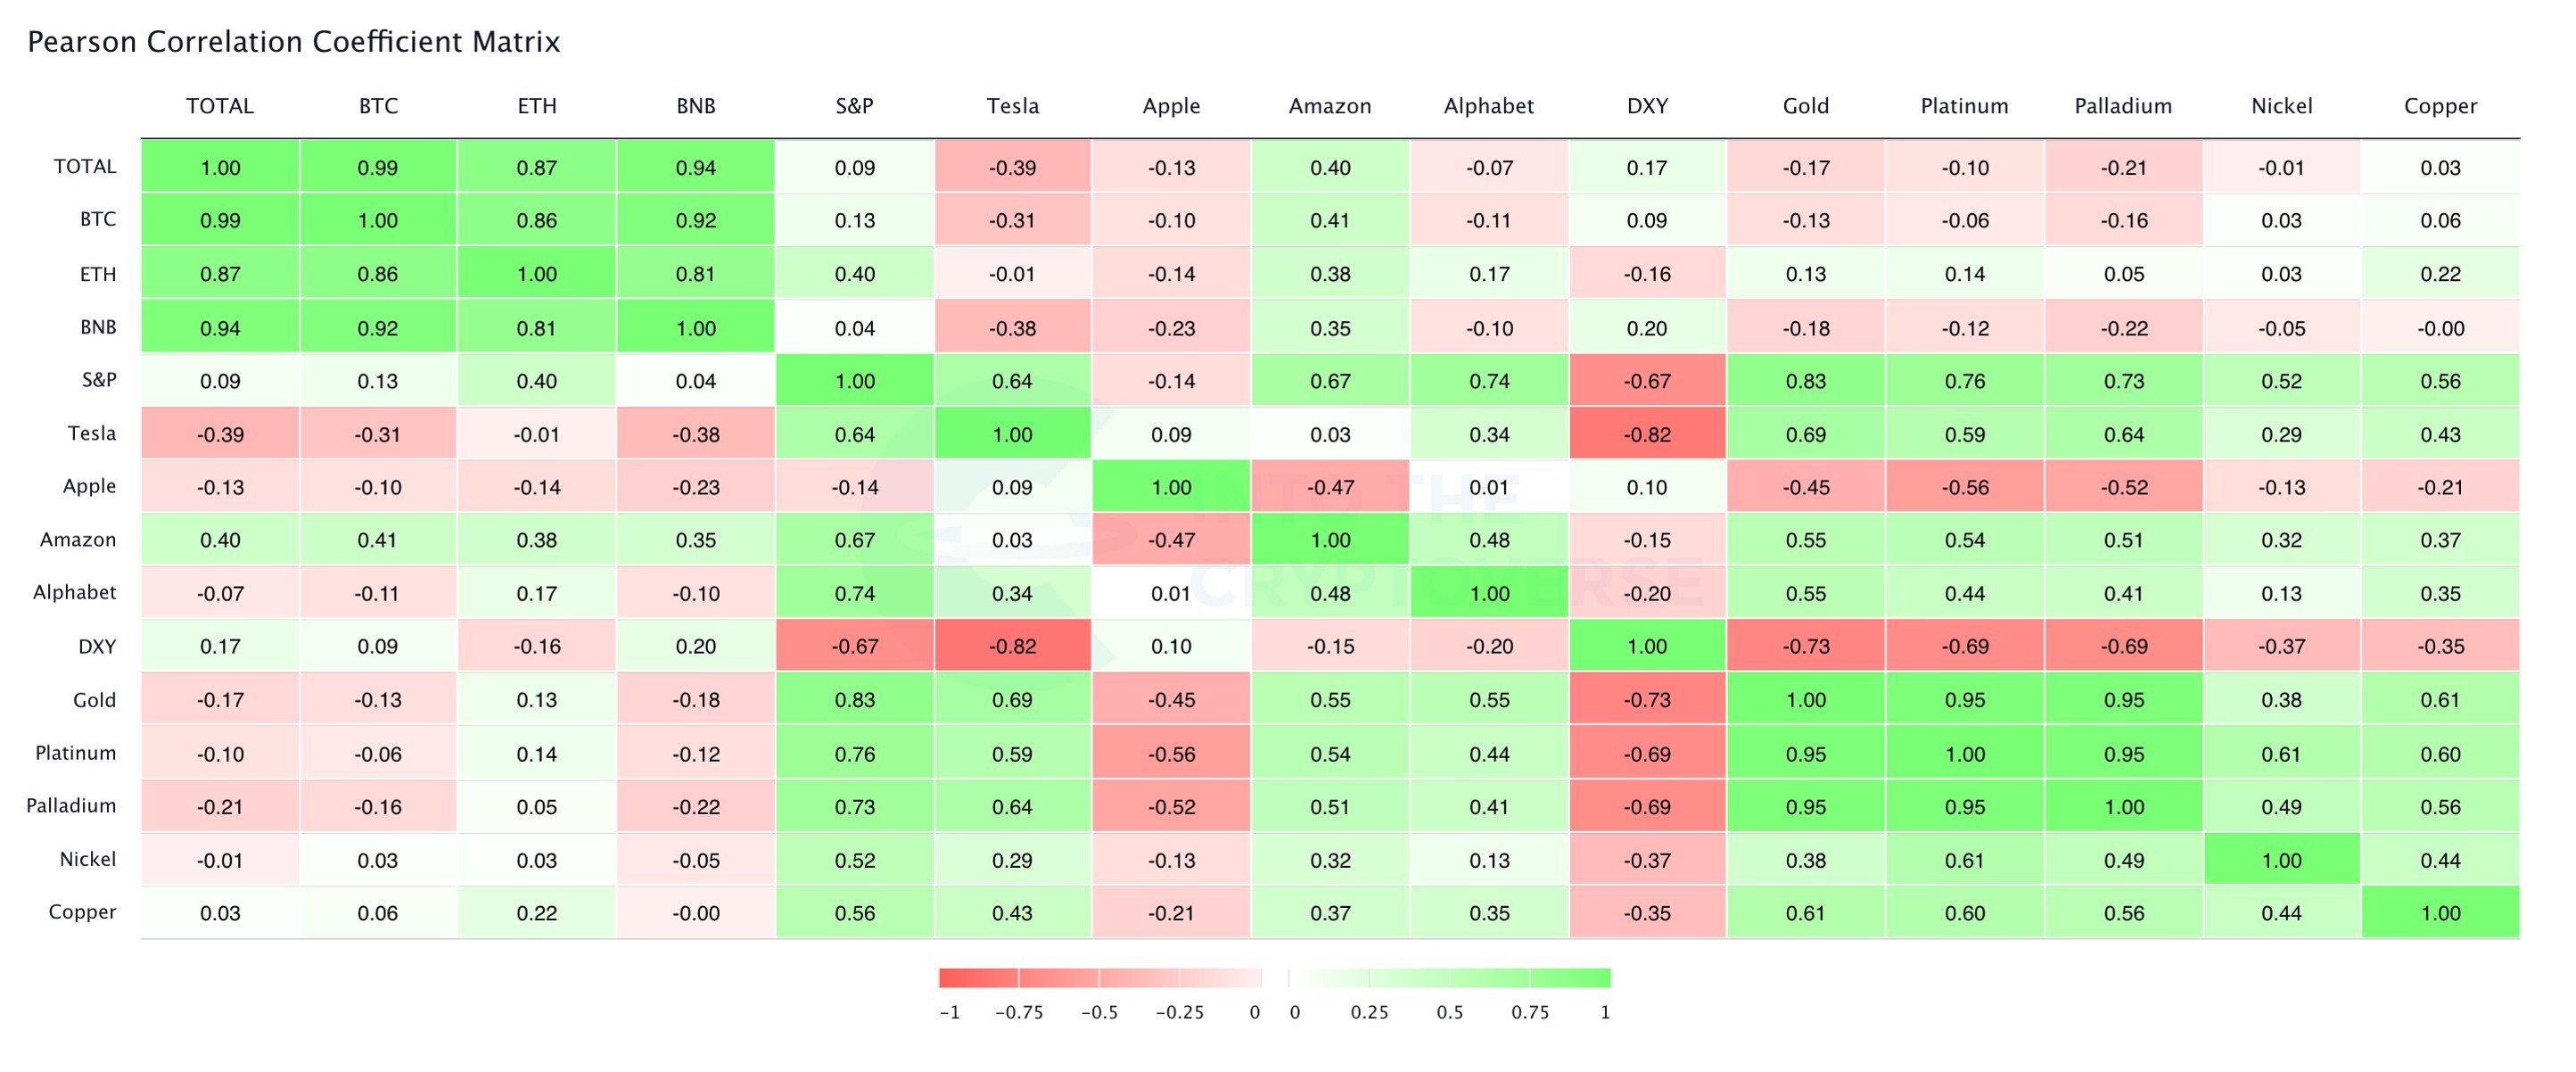Click the cell in row Gold, column S&P
This screenshot has height=1072, width=2576.
coord(855,700)
